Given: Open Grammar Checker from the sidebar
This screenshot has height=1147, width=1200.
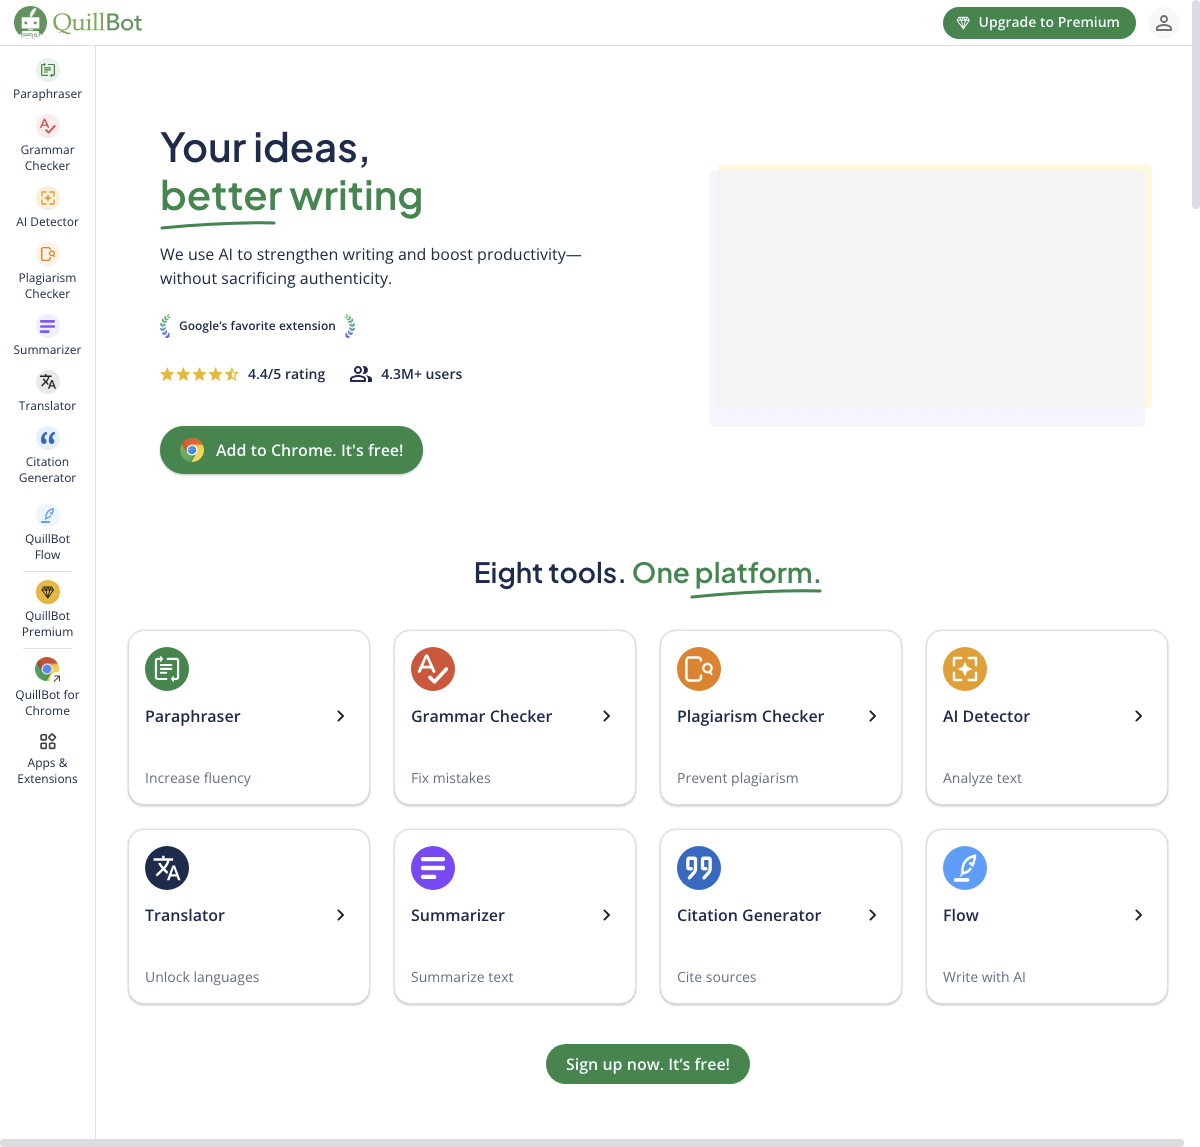Looking at the screenshot, I should pyautogui.click(x=47, y=127).
